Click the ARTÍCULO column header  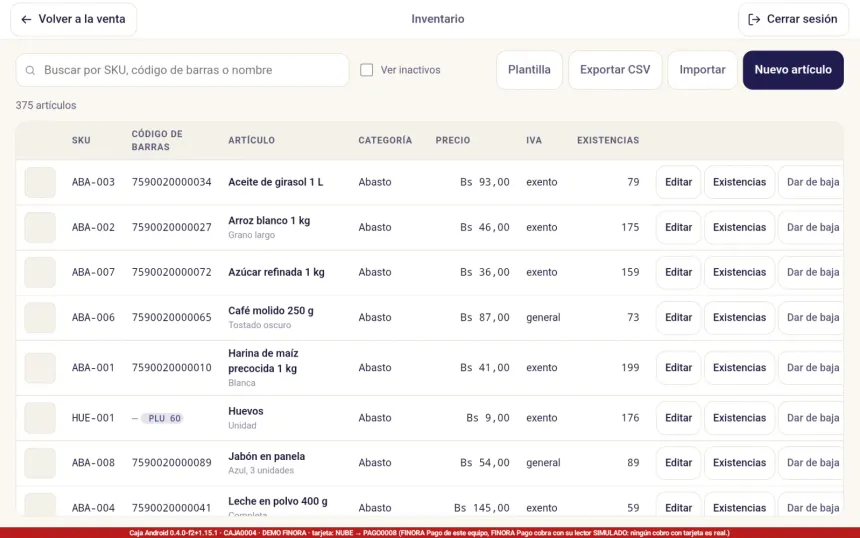(x=251, y=140)
